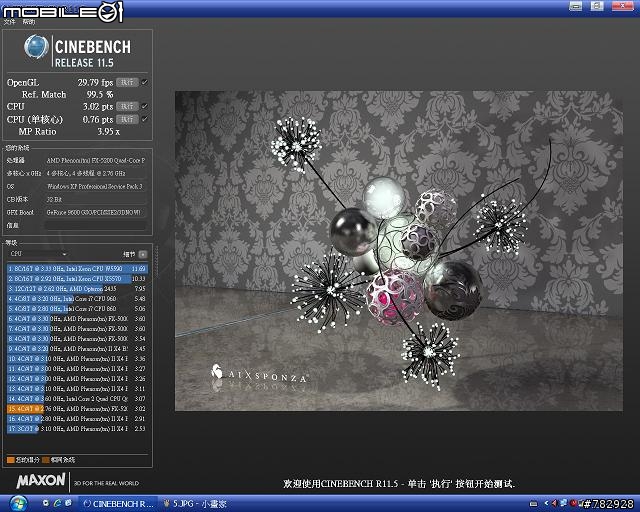Open the Windows Start orb

tap(17, 503)
